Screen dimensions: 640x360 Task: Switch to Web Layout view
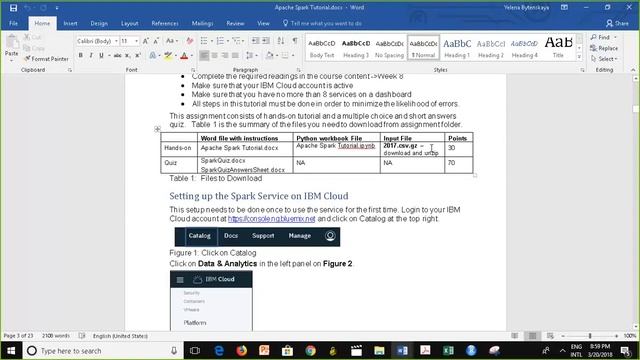coord(550,336)
